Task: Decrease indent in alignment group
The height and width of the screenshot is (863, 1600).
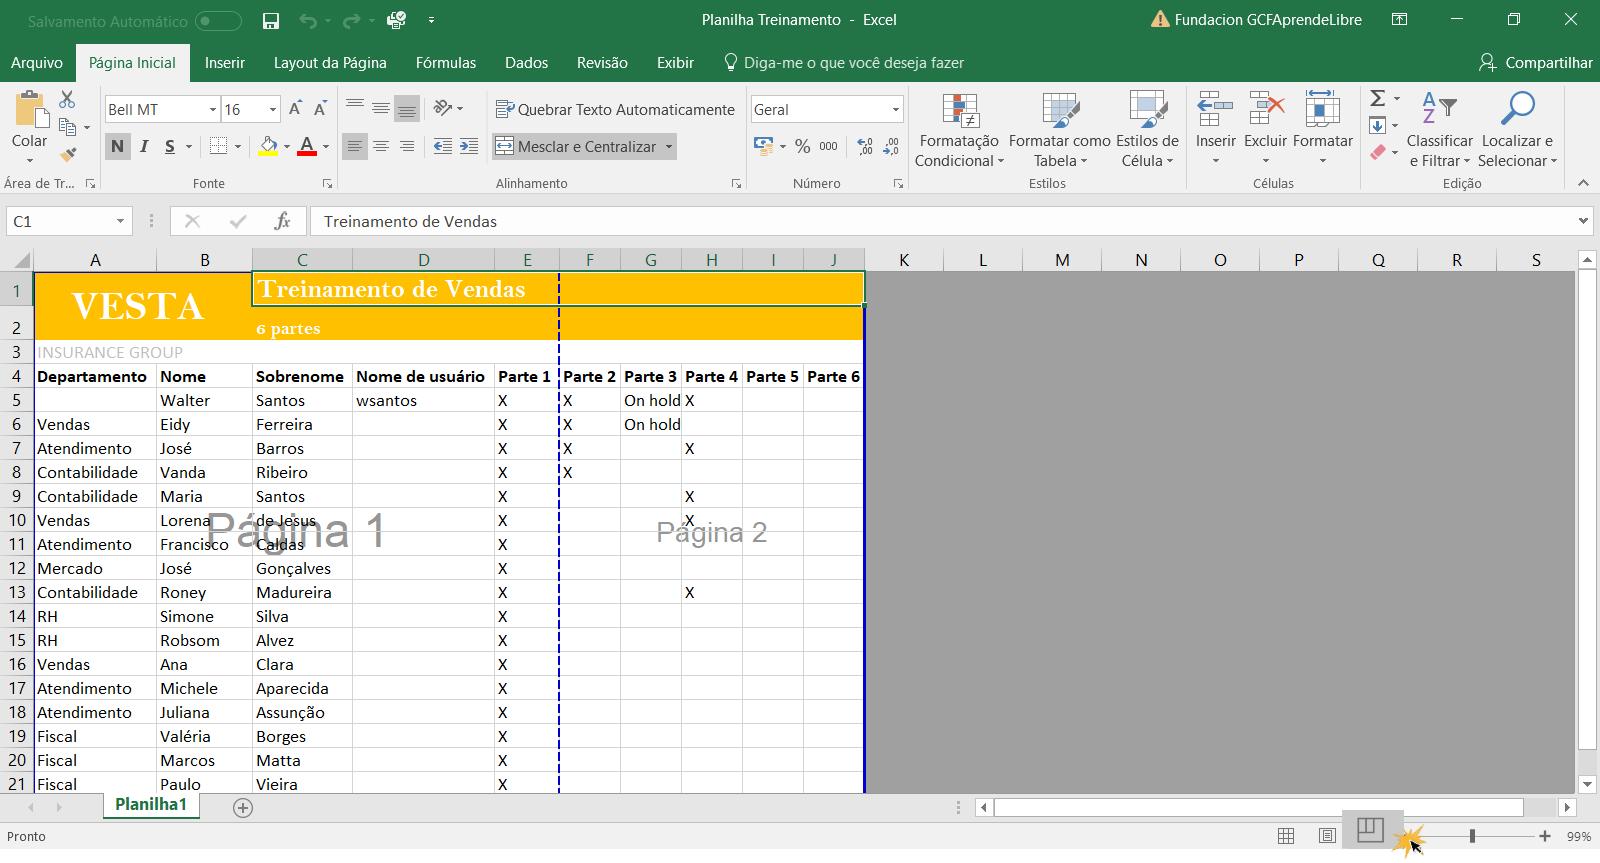Action: 443,146
